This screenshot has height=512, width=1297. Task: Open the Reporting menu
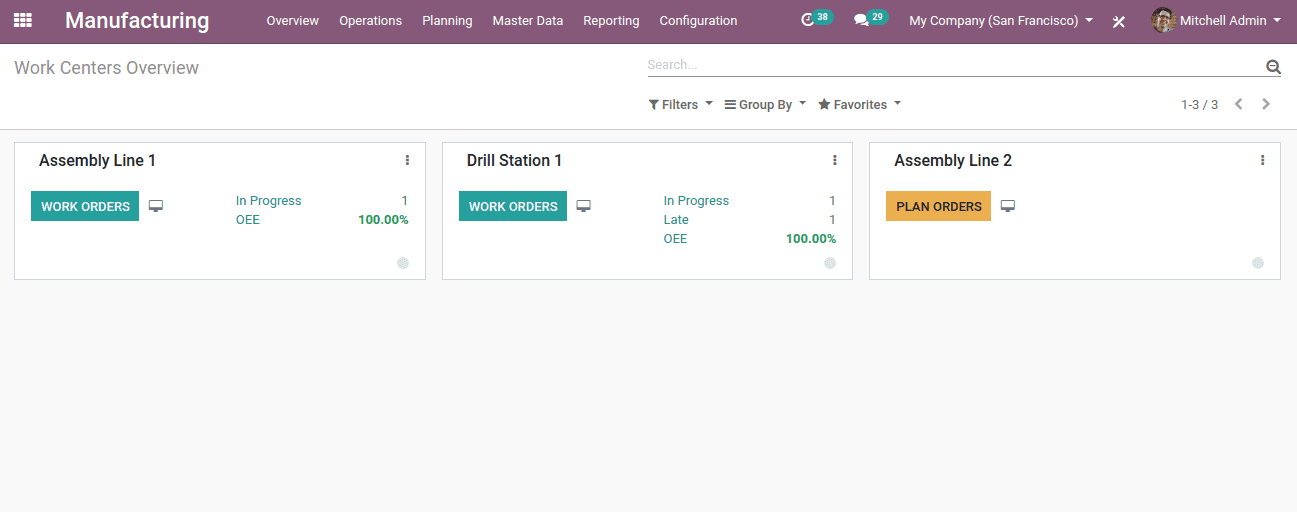[611, 20]
